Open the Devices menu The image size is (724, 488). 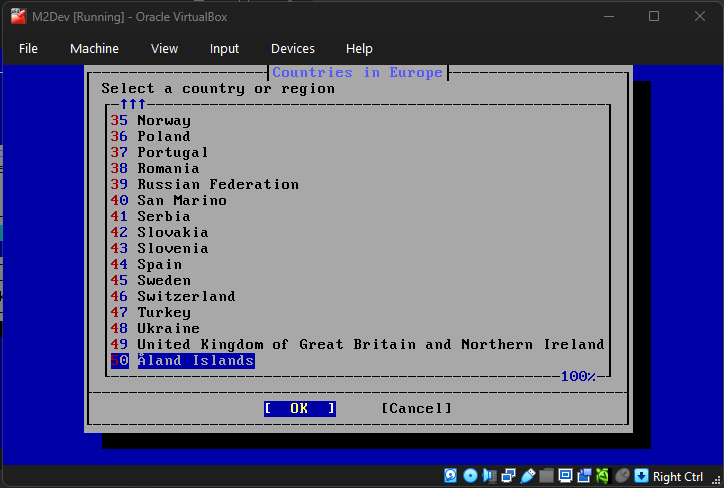[292, 48]
